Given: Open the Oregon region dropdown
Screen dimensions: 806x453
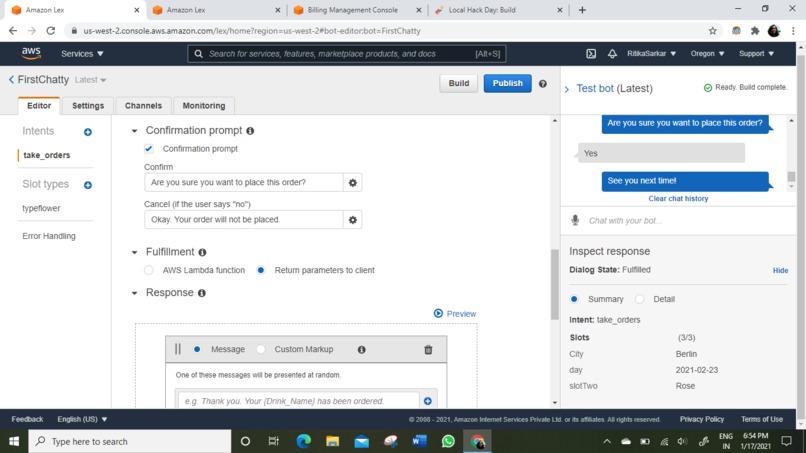Looking at the screenshot, I should [x=707, y=53].
